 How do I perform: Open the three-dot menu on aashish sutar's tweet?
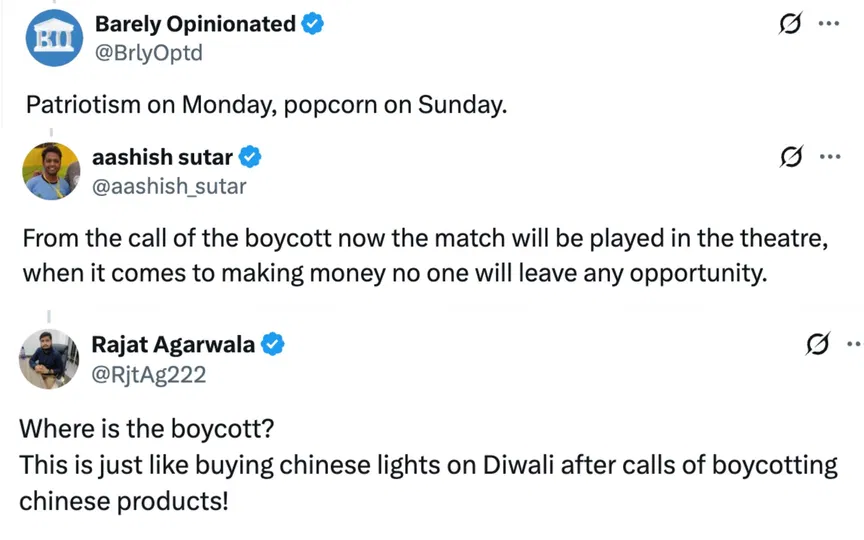(x=829, y=157)
